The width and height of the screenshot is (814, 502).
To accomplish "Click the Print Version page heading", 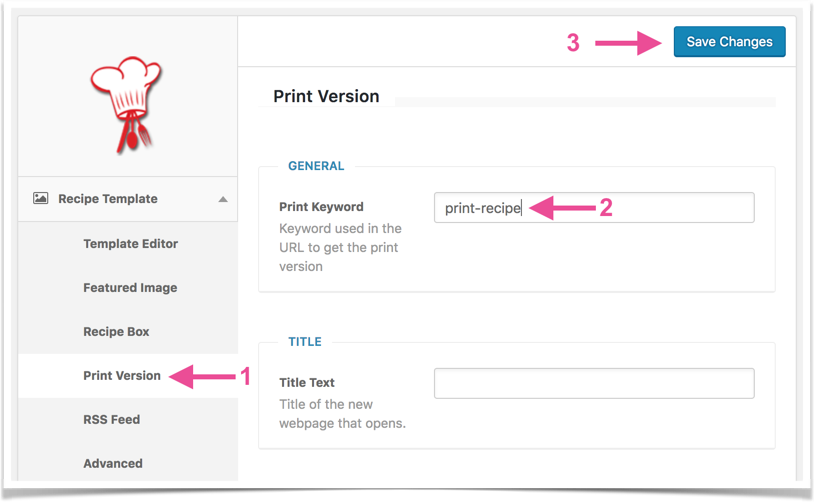I will (x=326, y=96).
